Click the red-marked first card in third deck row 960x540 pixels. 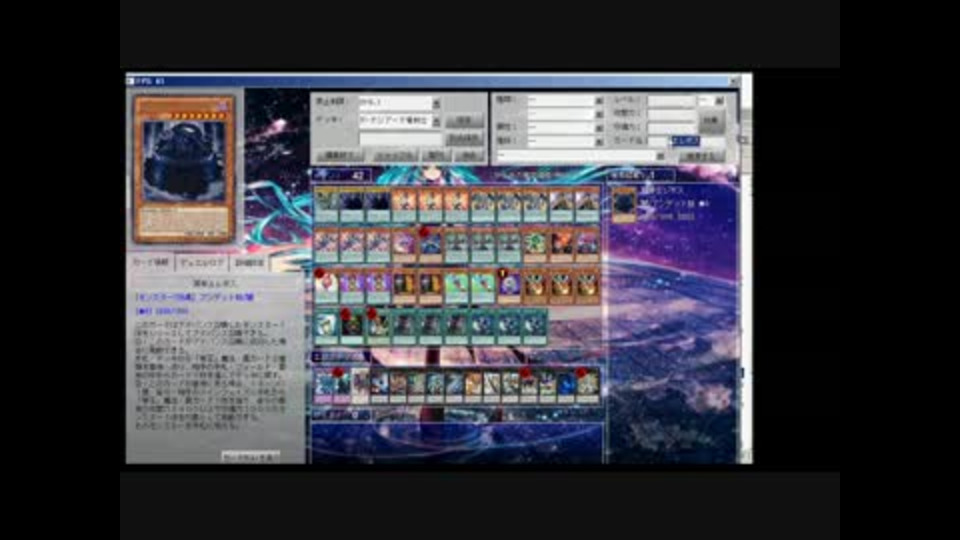pyautogui.click(x=326, y=287)
